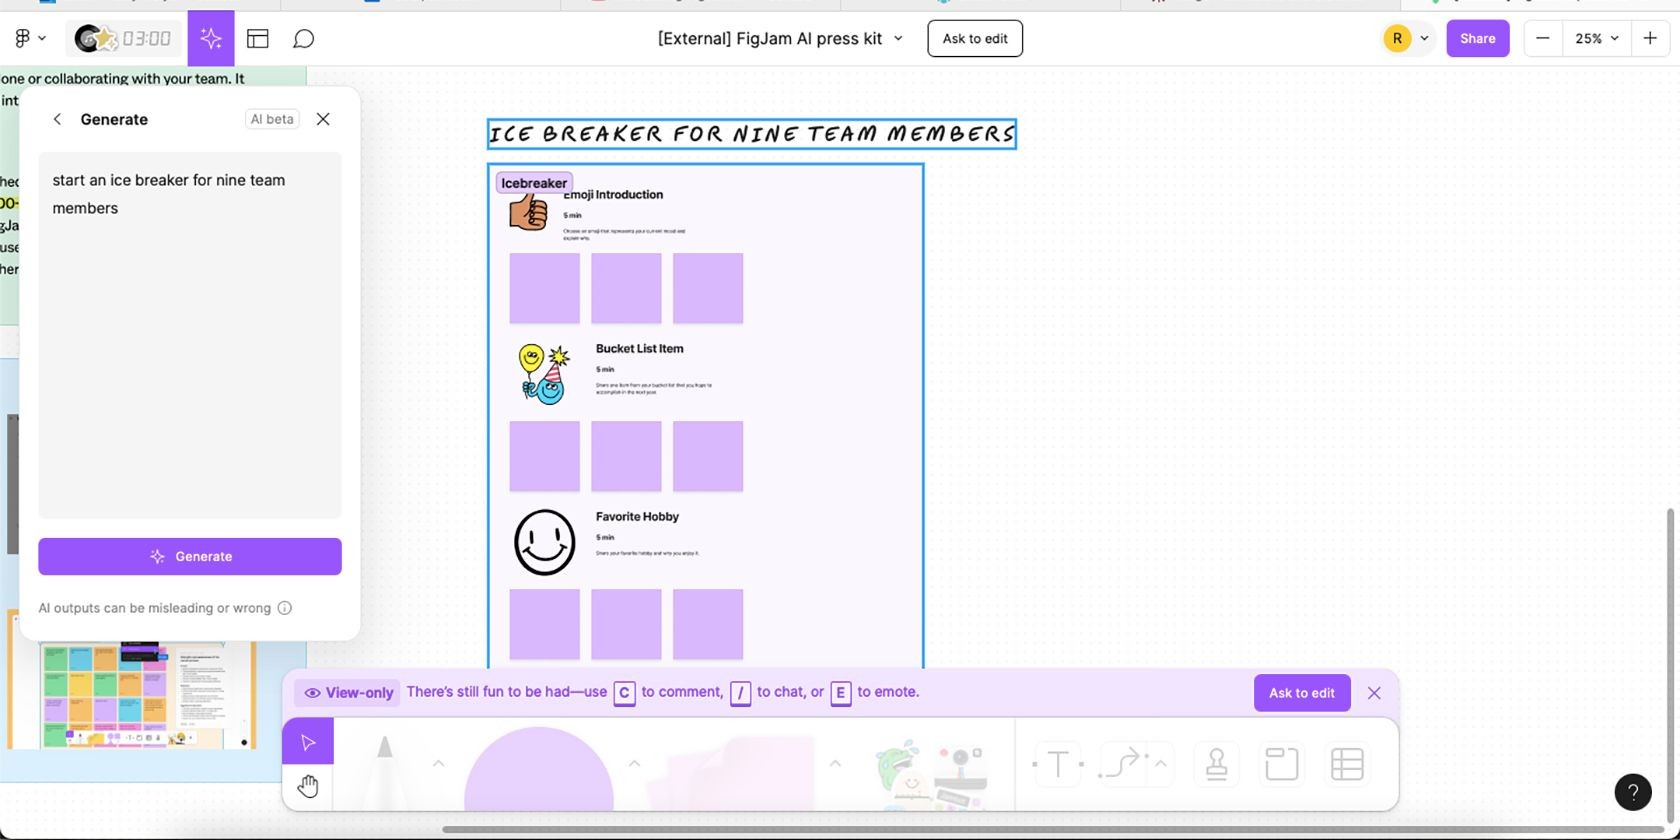The image size is (1680, 840).
Task: Open the FigJam AI sparkle tool
Action: pyautogui.click(x=210, y=39)
